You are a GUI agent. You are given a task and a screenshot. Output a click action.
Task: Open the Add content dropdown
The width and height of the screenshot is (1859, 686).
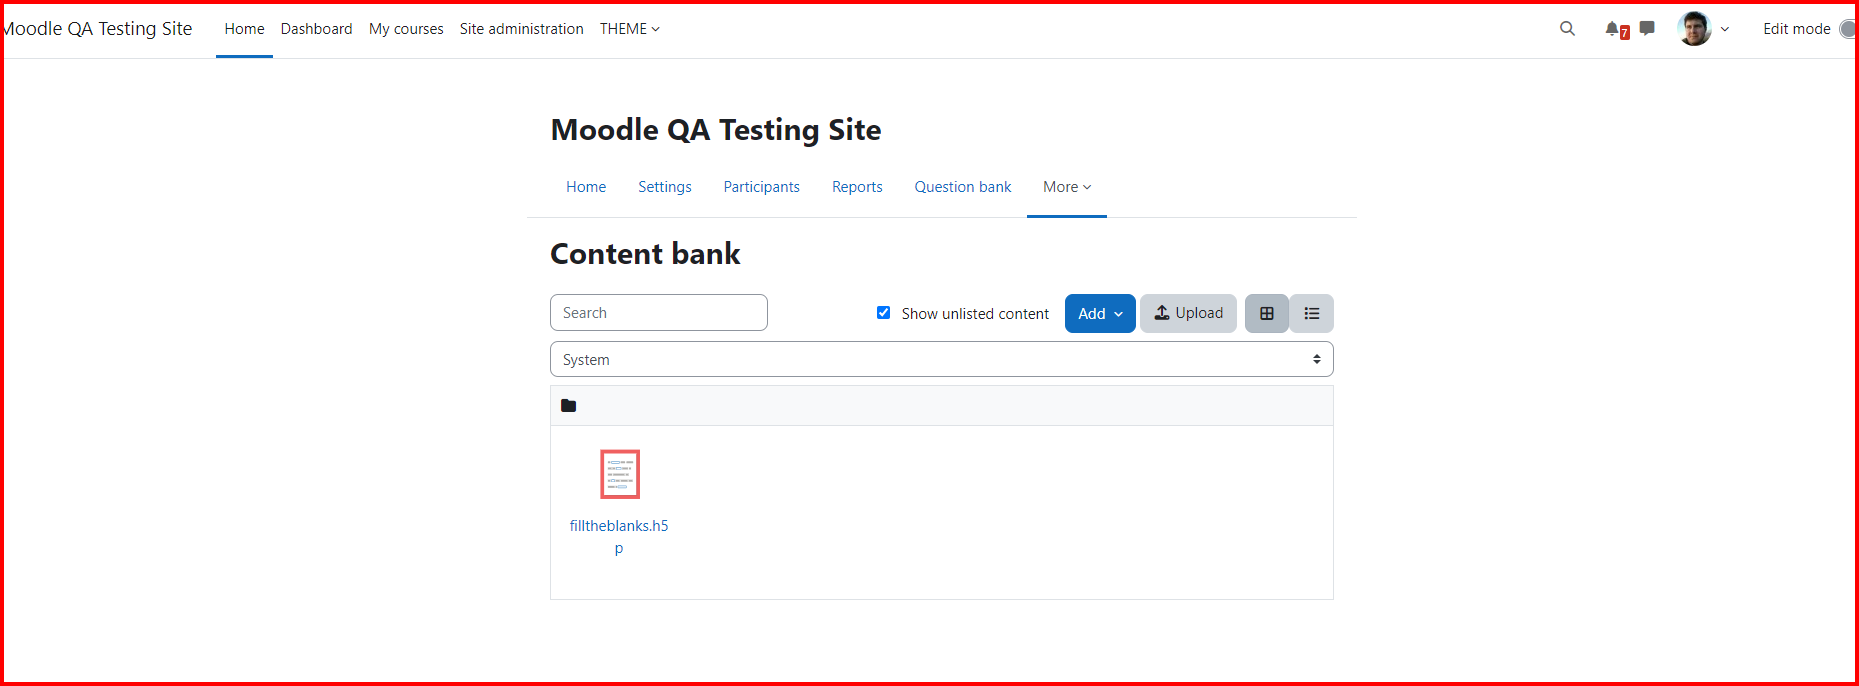coord(1100,313)
